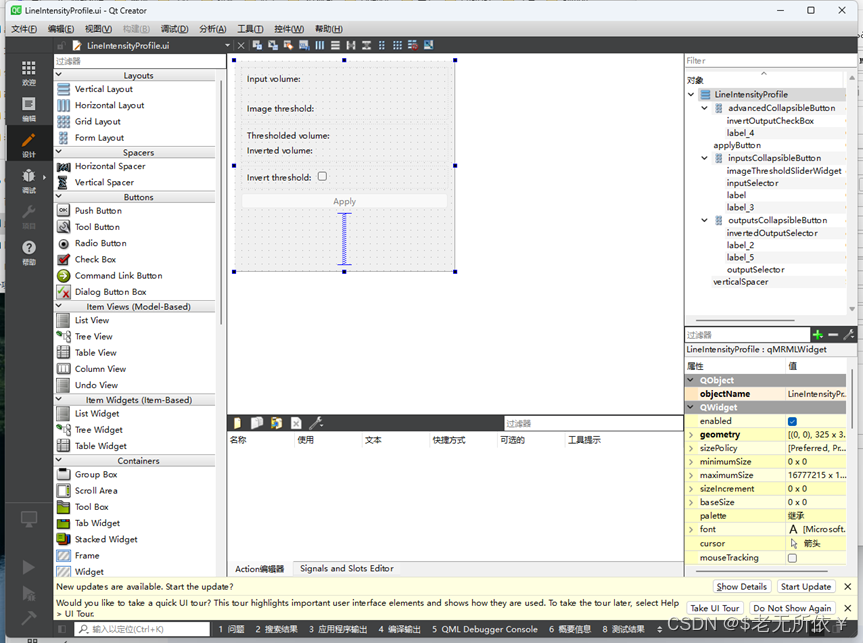863x643 pixels.
Task: Open the 1 问题 output pane
Action: [x=231, y=629]
